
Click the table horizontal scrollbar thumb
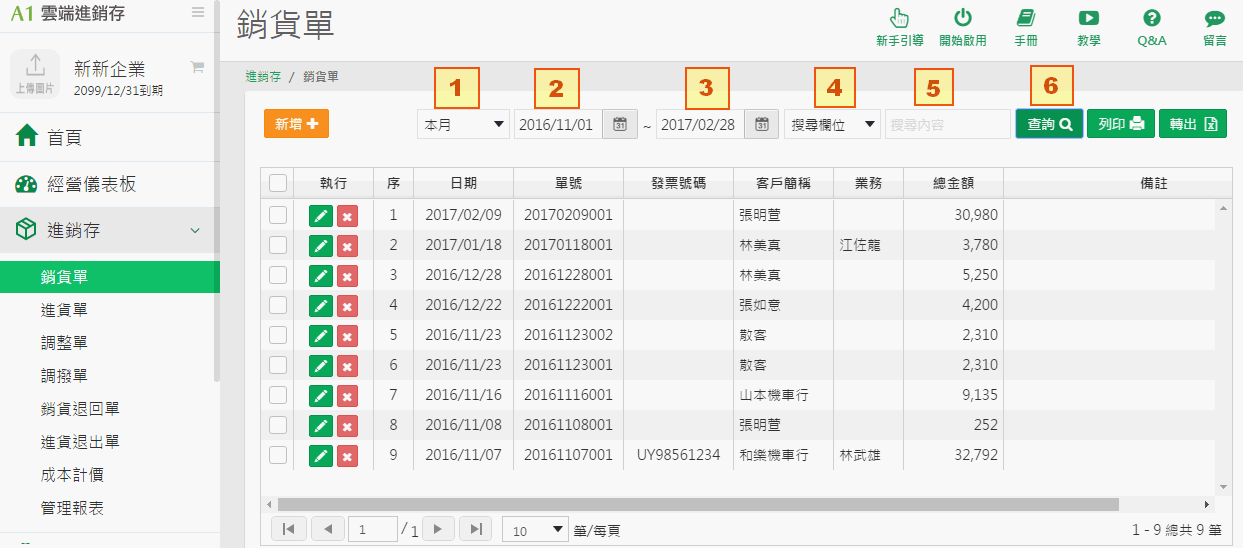(x=698, y=504)
